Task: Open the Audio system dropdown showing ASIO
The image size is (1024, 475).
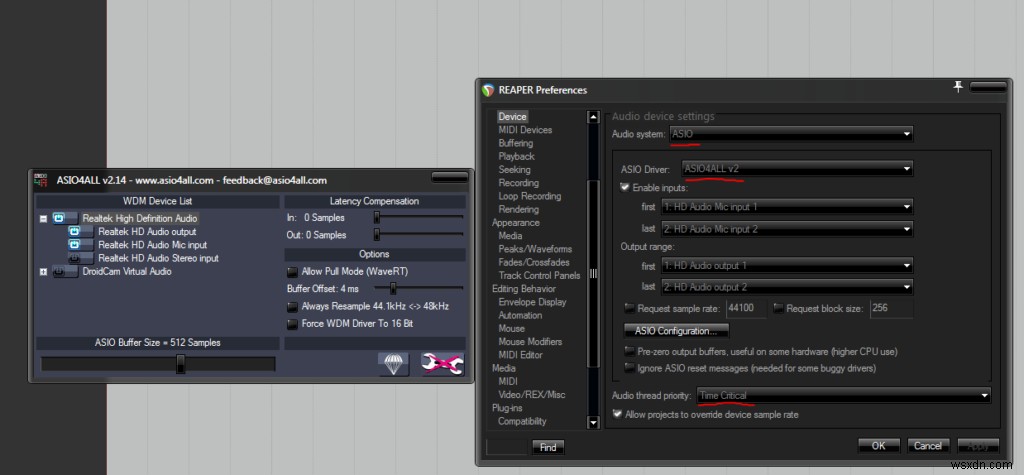Action: pos(792,134)
